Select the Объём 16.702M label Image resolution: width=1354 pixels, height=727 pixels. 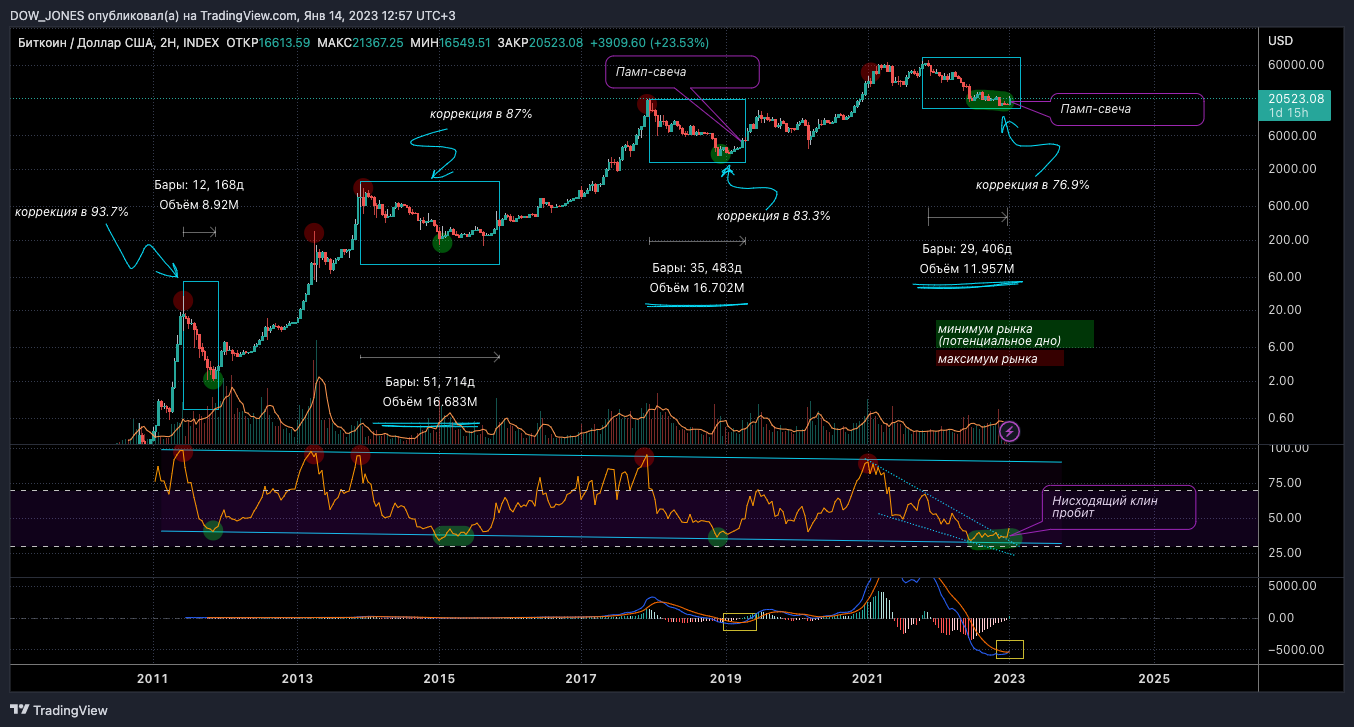(697, 288)
